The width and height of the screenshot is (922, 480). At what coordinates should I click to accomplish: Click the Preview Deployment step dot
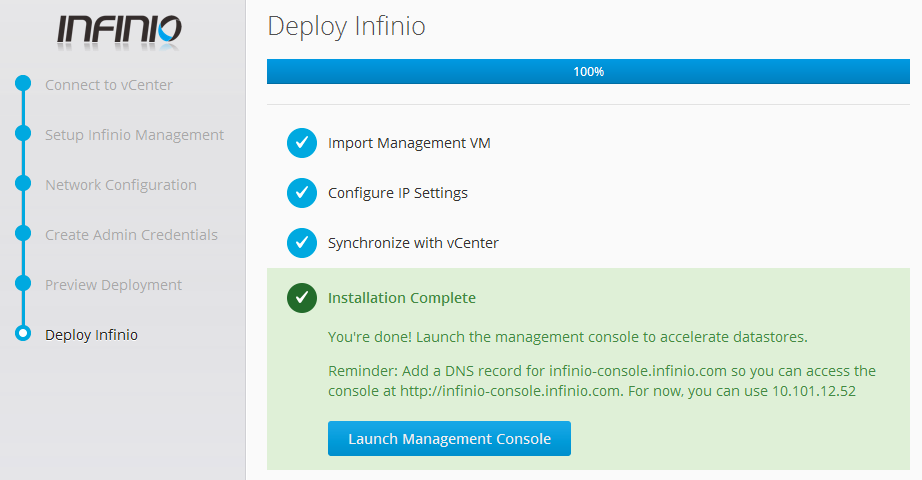[x=23, y=284]
